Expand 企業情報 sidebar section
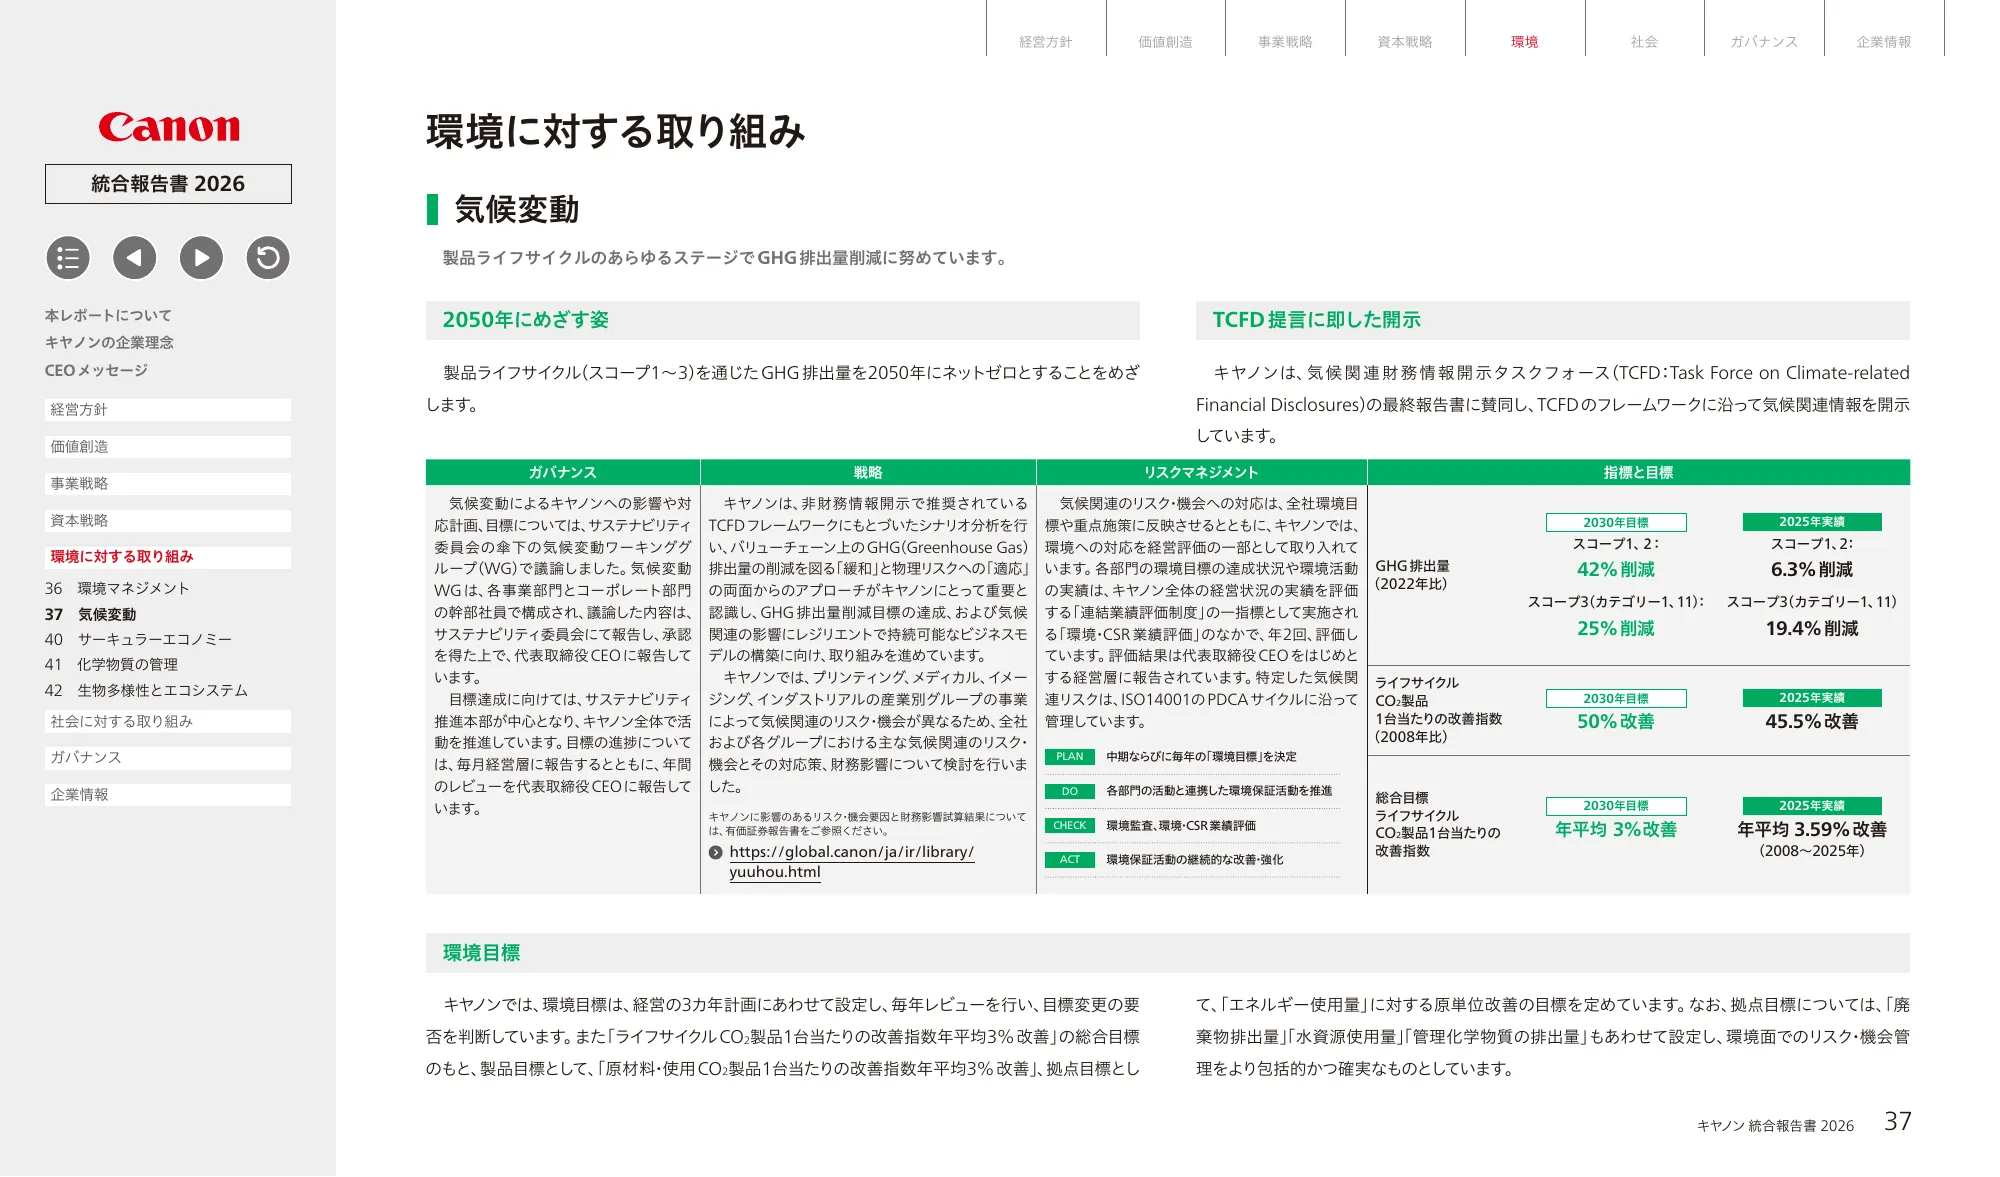Image resolution: width=2000 pixels, height=1177 pixels. (168, 795)
